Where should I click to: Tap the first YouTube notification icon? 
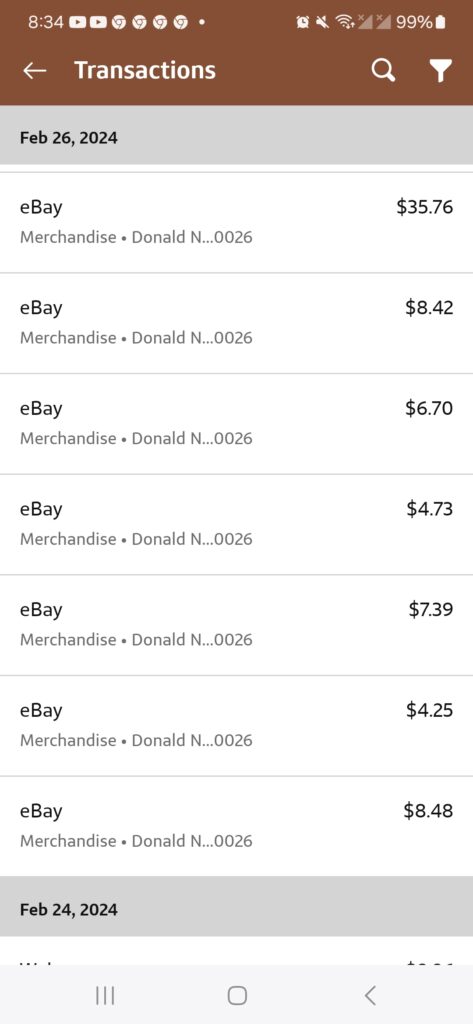tap(77, 22)
